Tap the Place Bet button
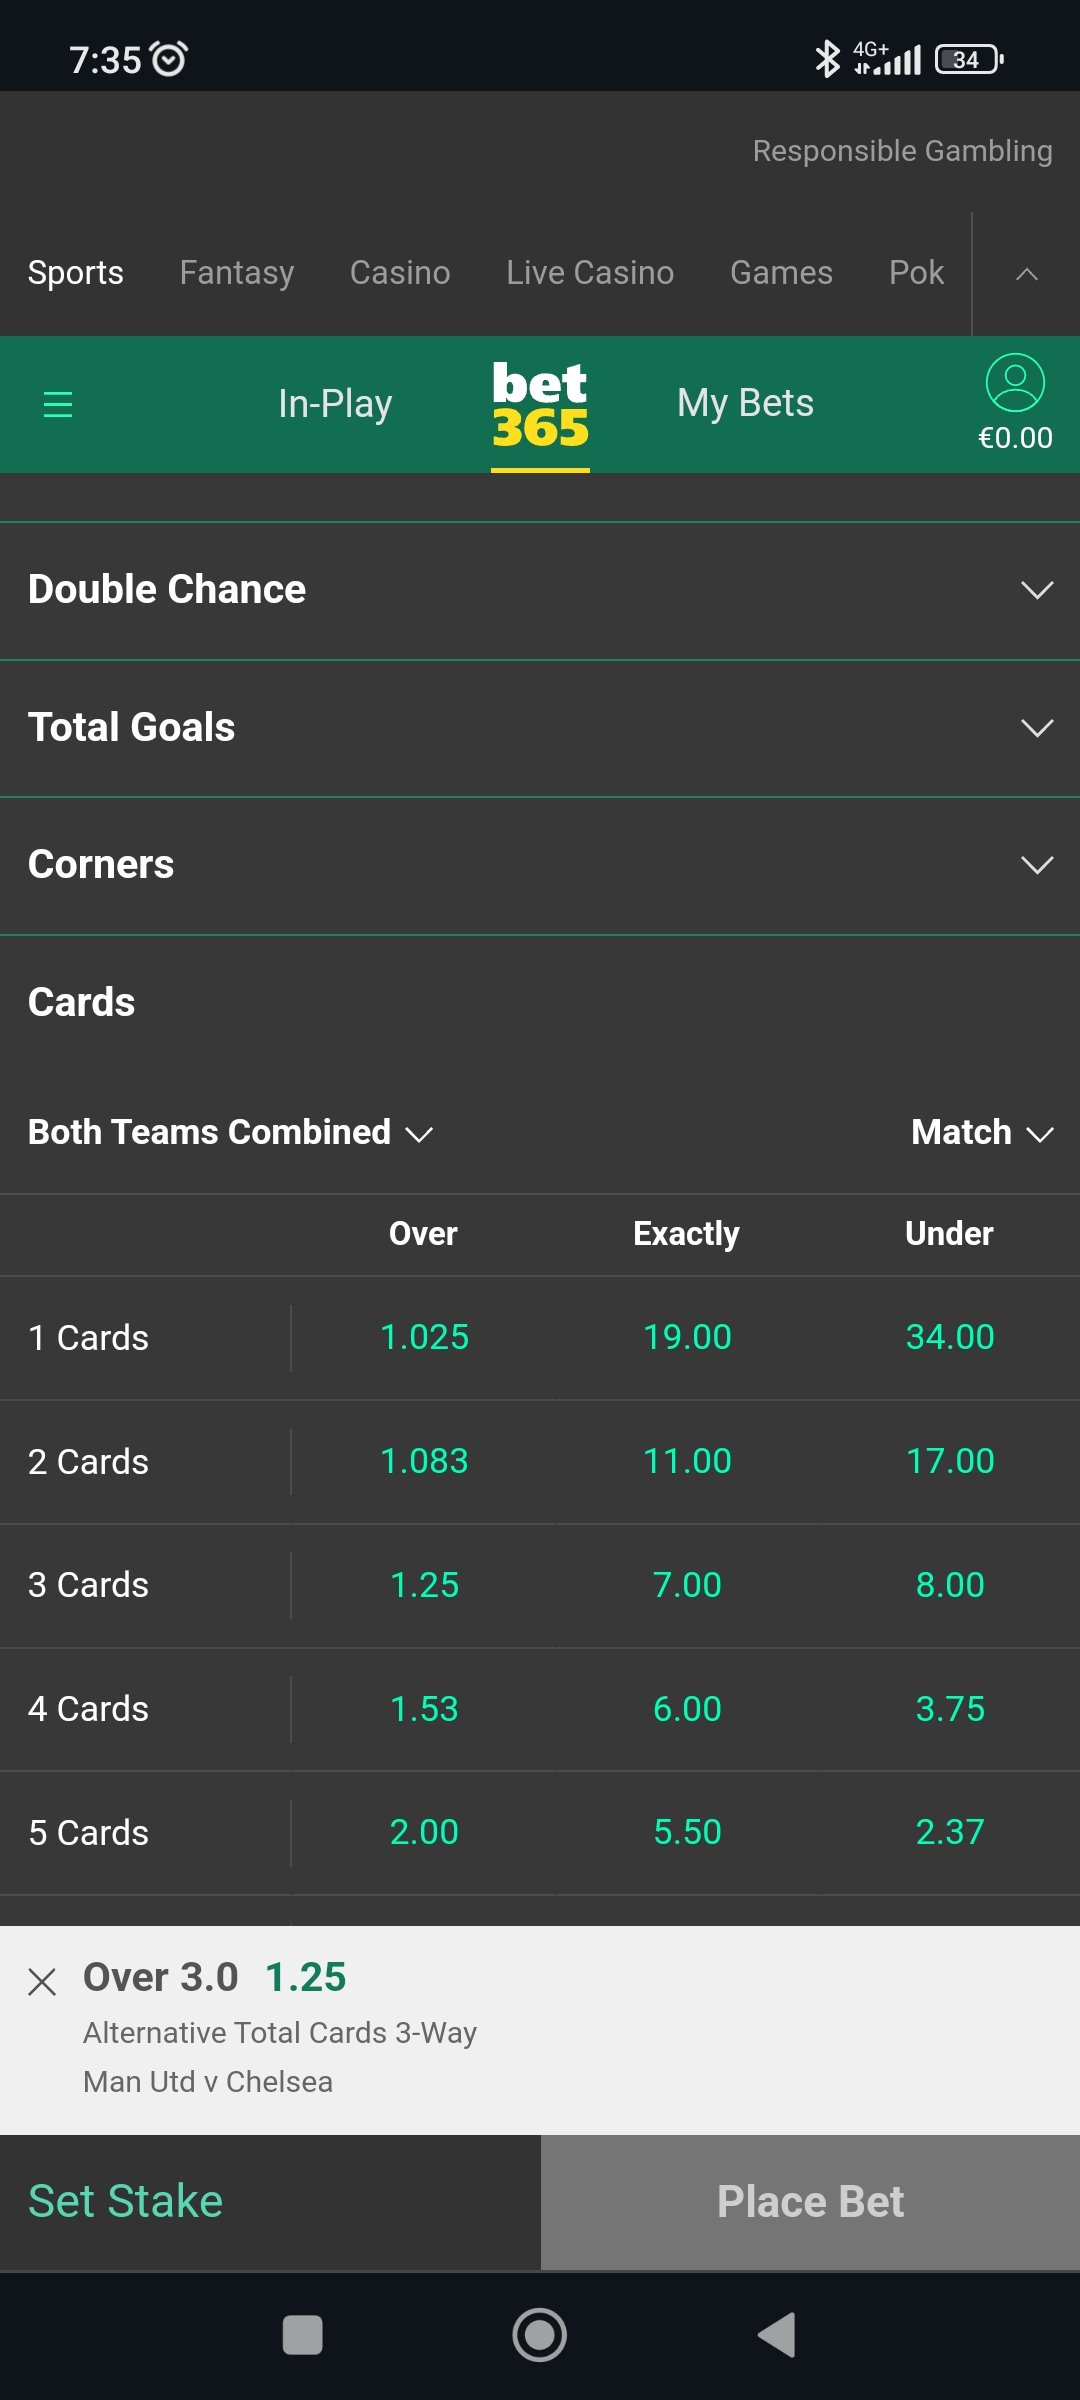Image resolution: width=1080 pixels, height=2400 pixels. pos(810,2202)
